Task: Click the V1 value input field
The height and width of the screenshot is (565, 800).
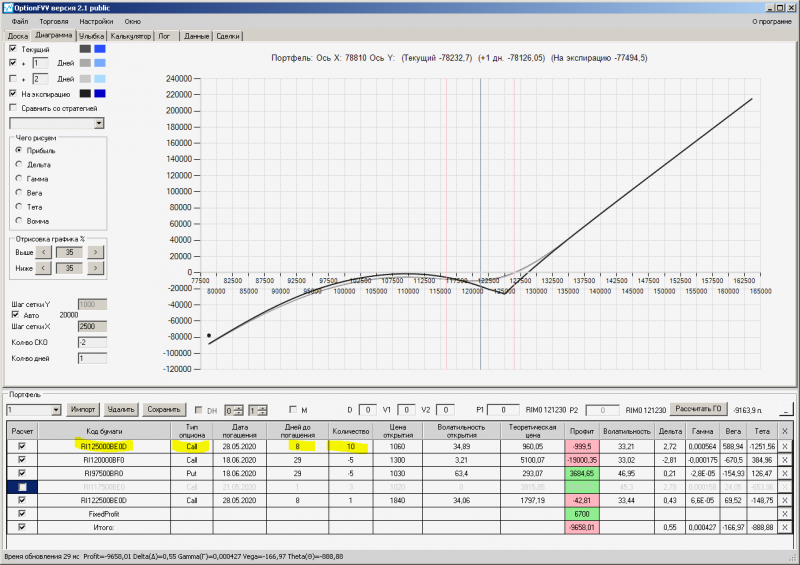Action: coord(406,410)
